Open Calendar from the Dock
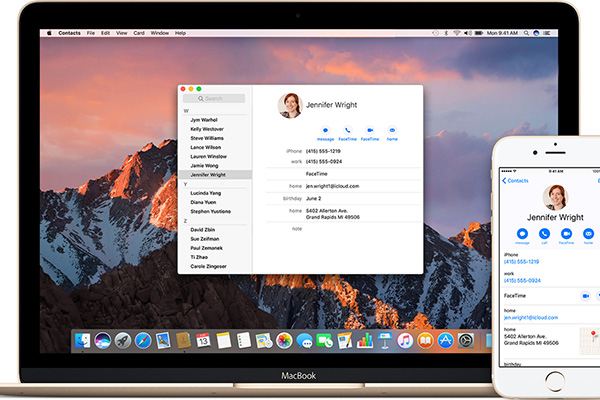Image resolution: width=600 pixels, height=400 pixels. tap(203, 341)
